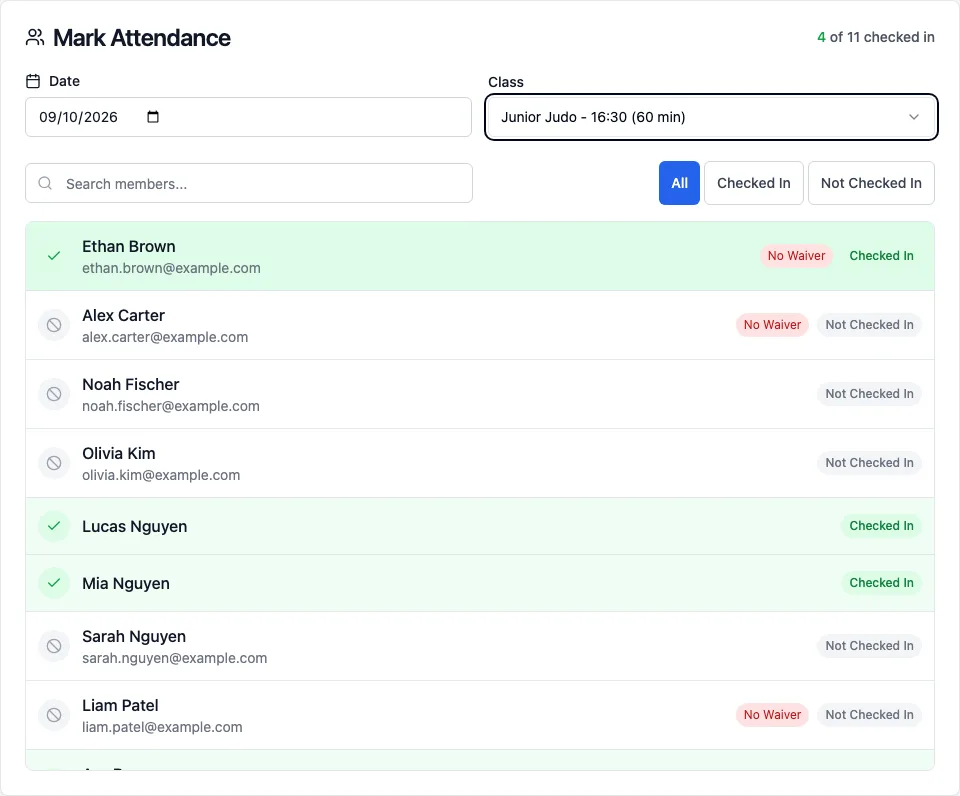Click Alex Carter's Not Checked In badge
The height and width of the screenshot is (796, 960).
869,325
